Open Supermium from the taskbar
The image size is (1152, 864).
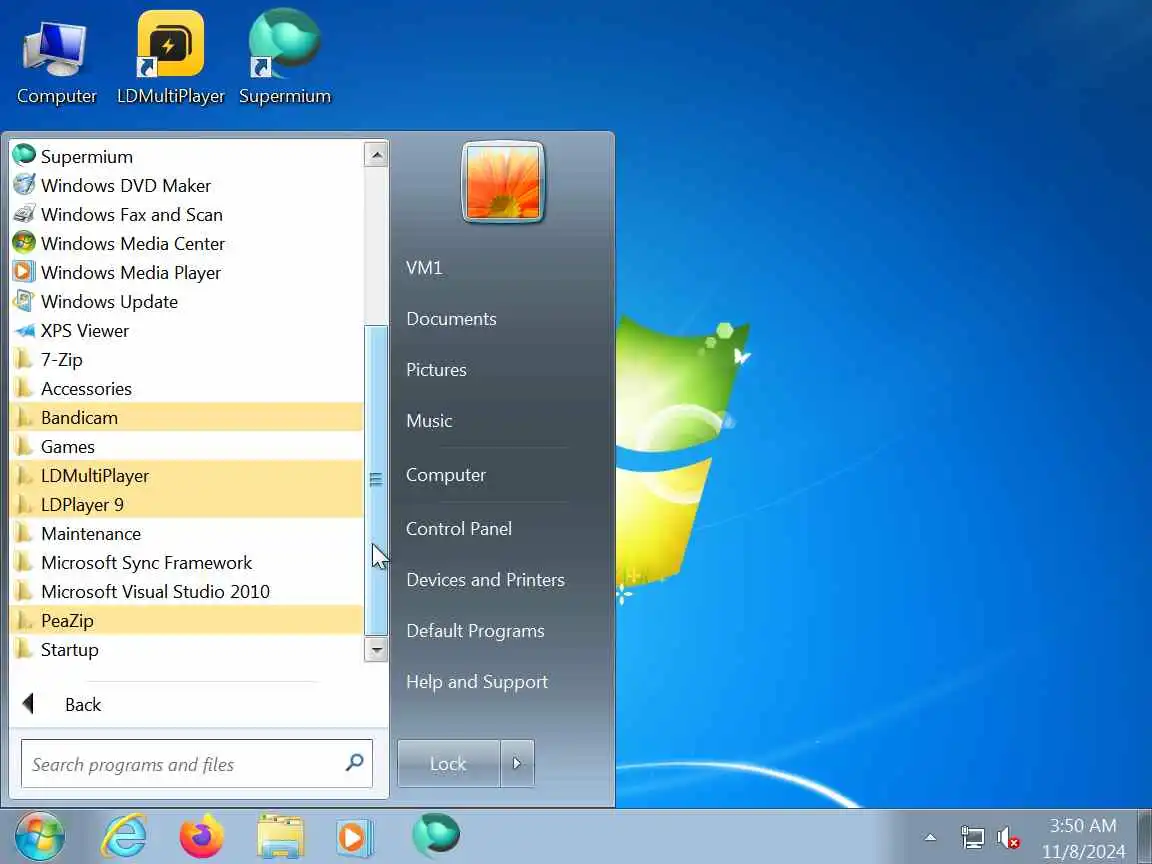point(436,836)
